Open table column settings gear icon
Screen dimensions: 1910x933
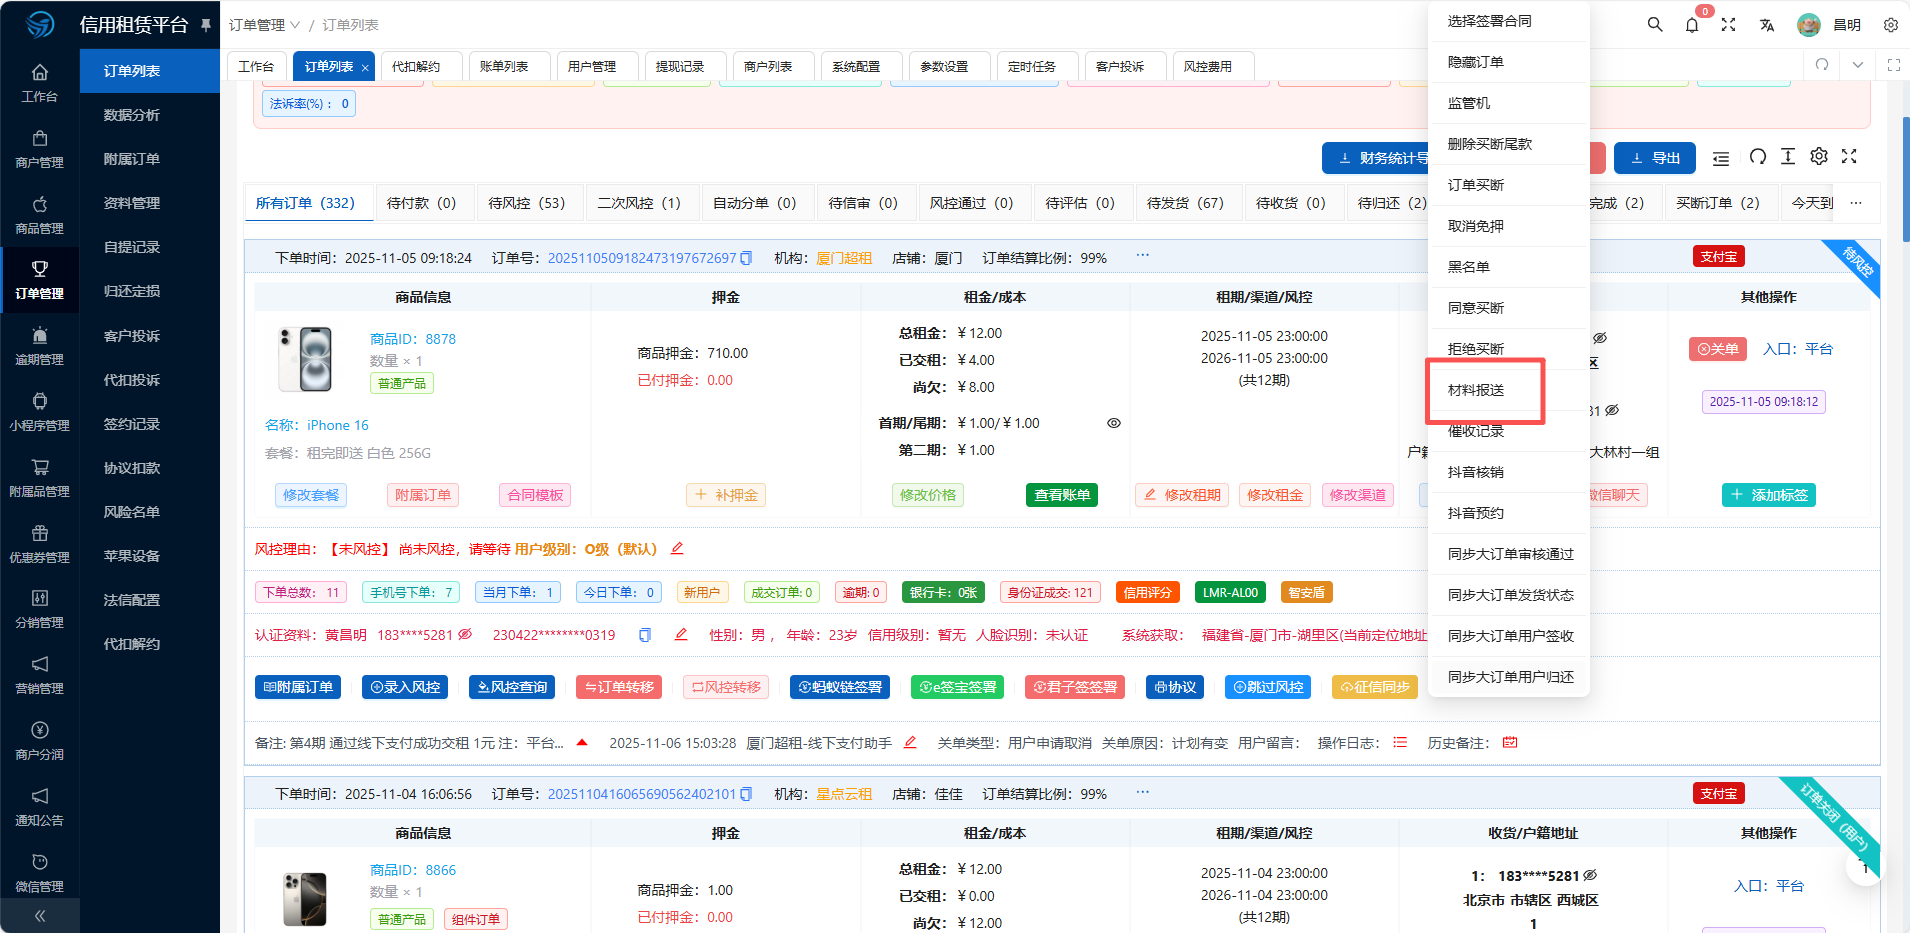click(x=1819, y=157)
